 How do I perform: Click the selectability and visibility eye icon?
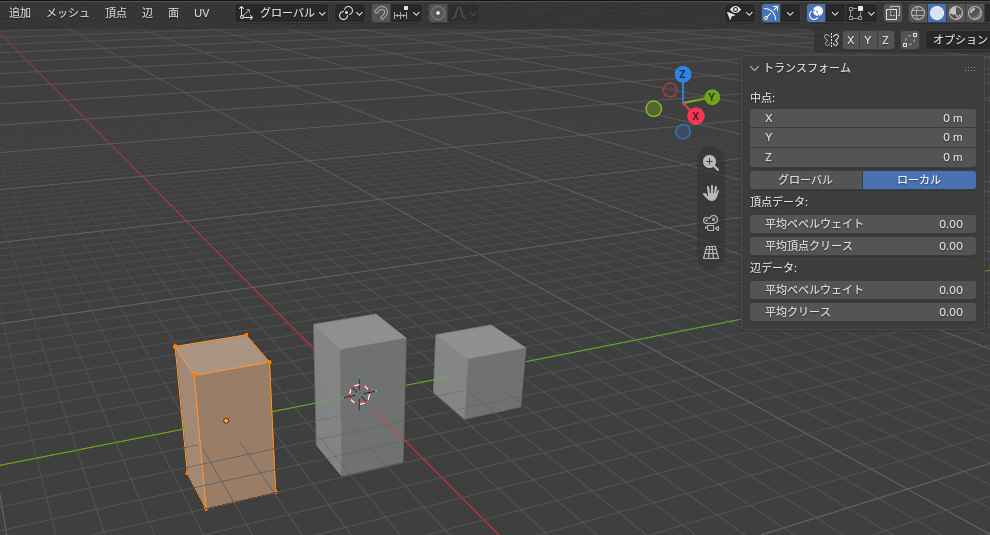tap(739, 13)
